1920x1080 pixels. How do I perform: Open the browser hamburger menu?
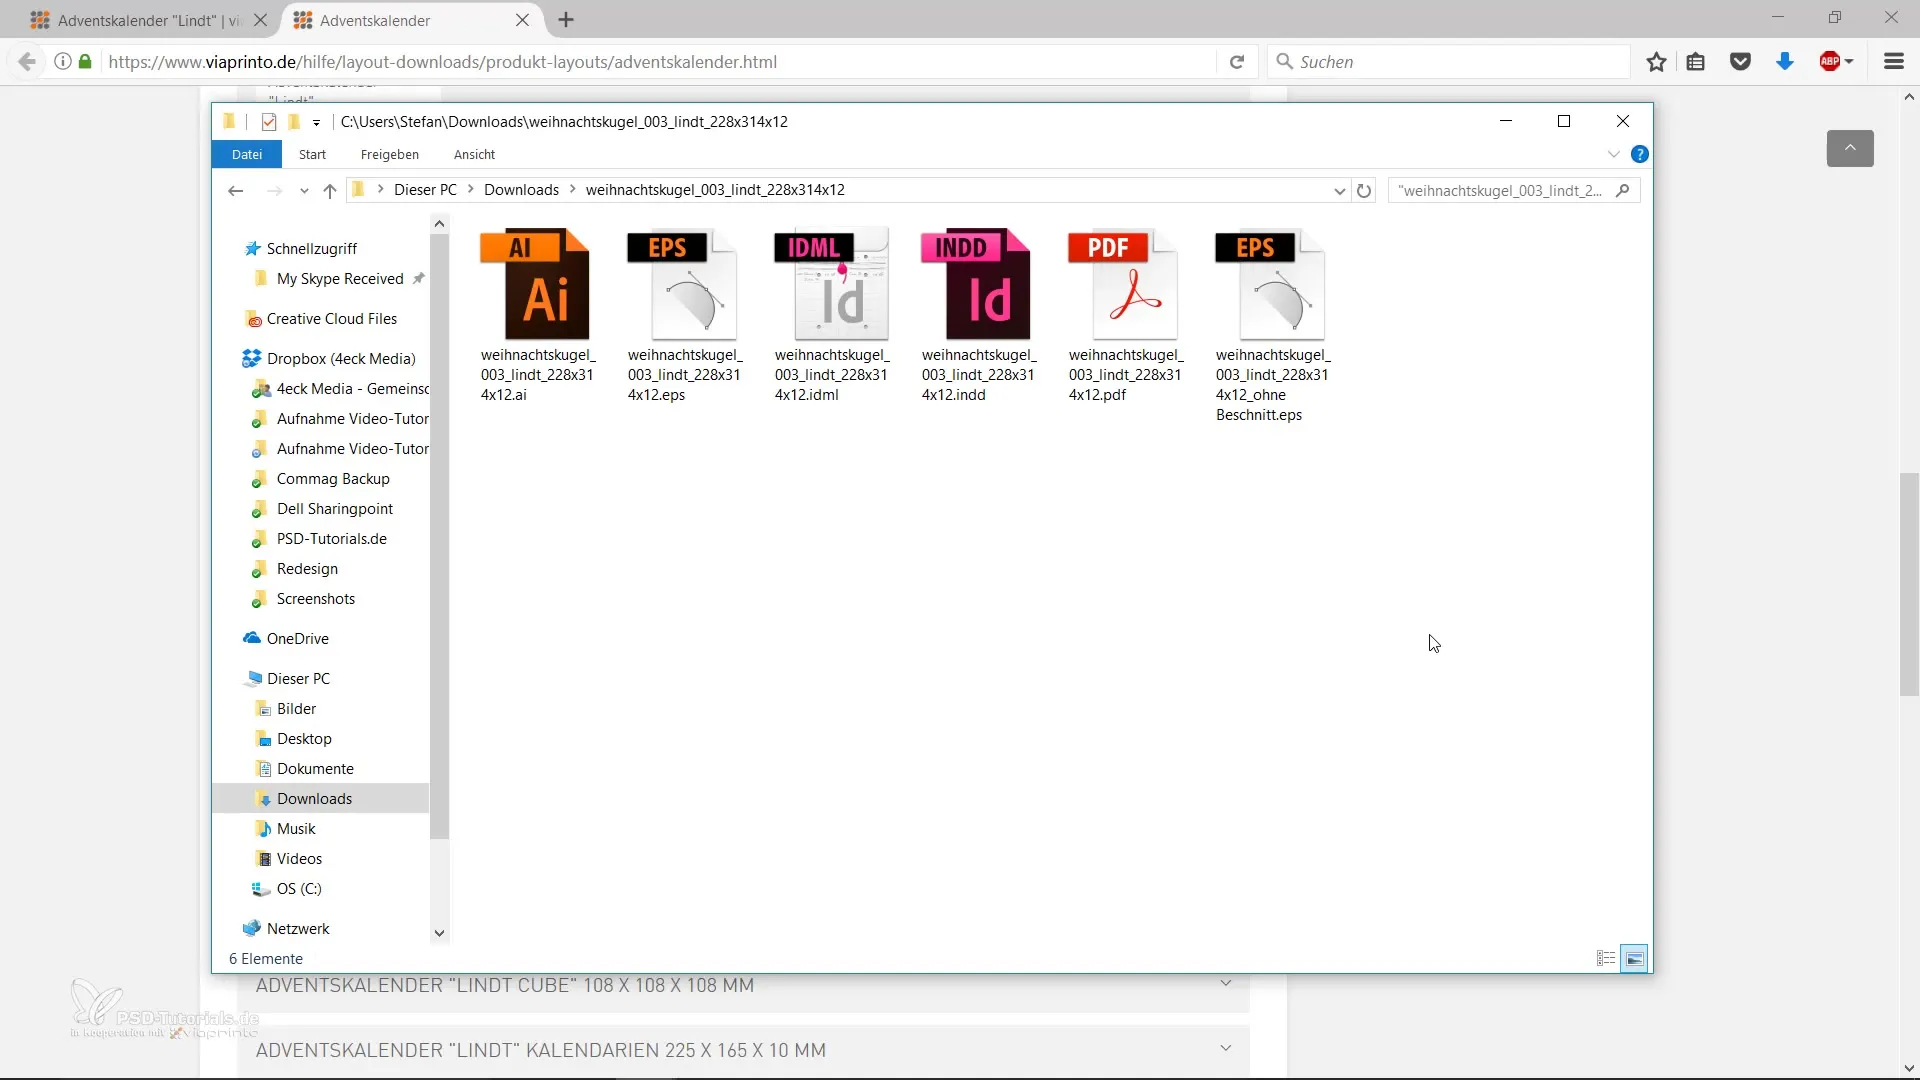1894,62
